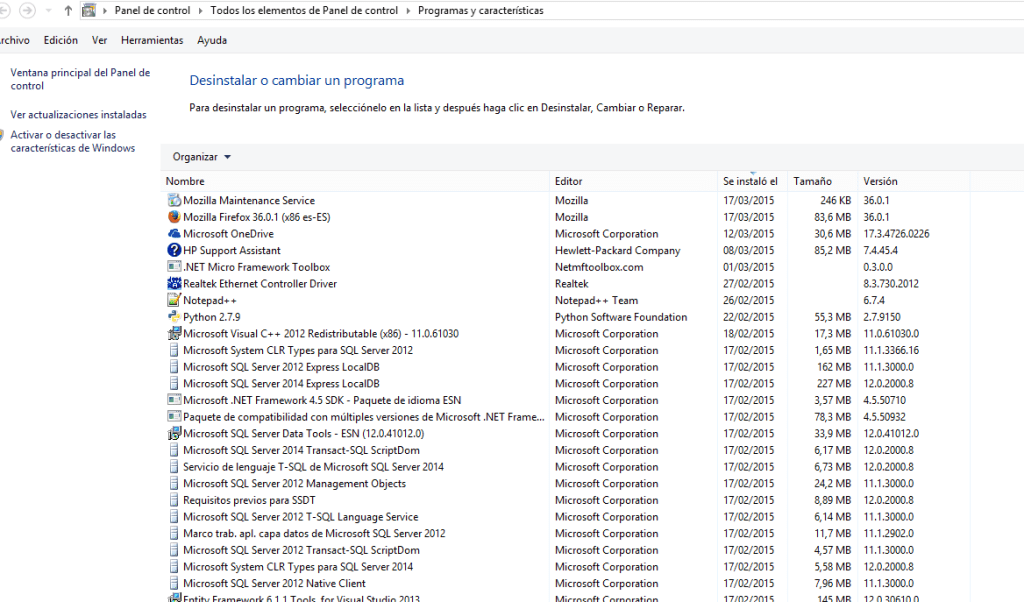This screenshot has width=1024, height=602.
Task: Click icon of System CLR Types SQL Server 2012
Action: [x=174, y=350]
